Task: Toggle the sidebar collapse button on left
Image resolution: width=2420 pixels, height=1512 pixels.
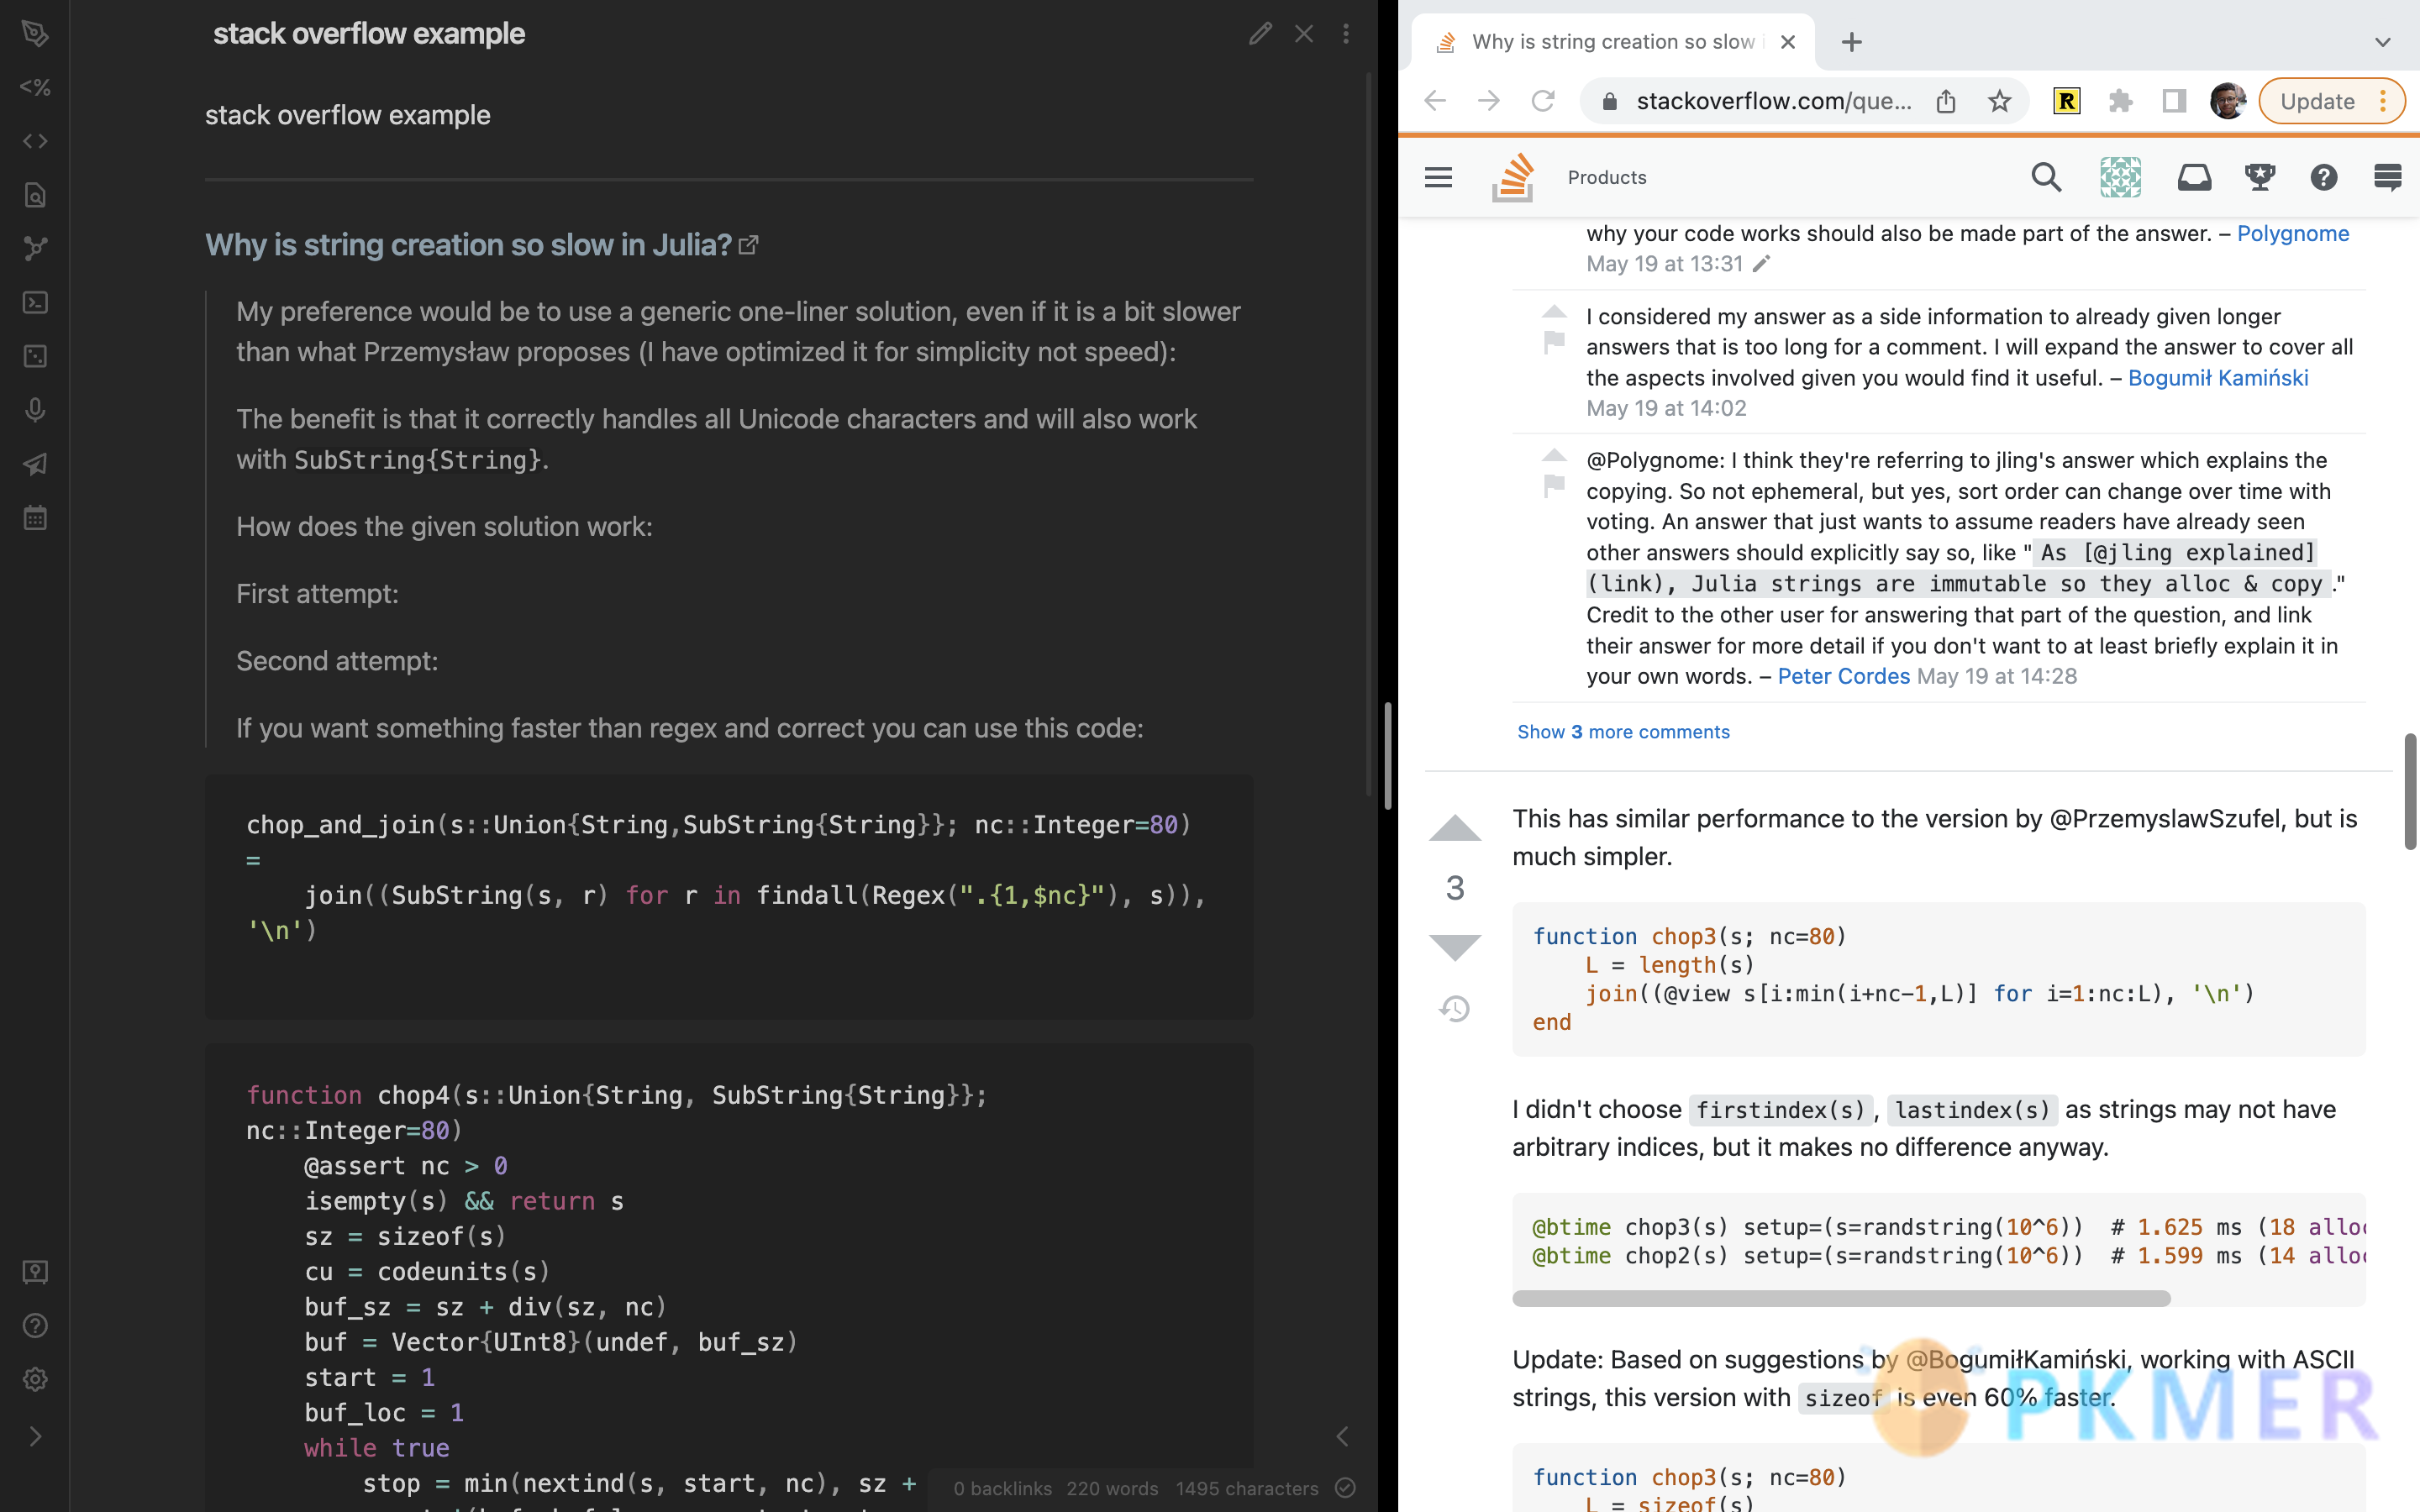Action: point(34,1436)
